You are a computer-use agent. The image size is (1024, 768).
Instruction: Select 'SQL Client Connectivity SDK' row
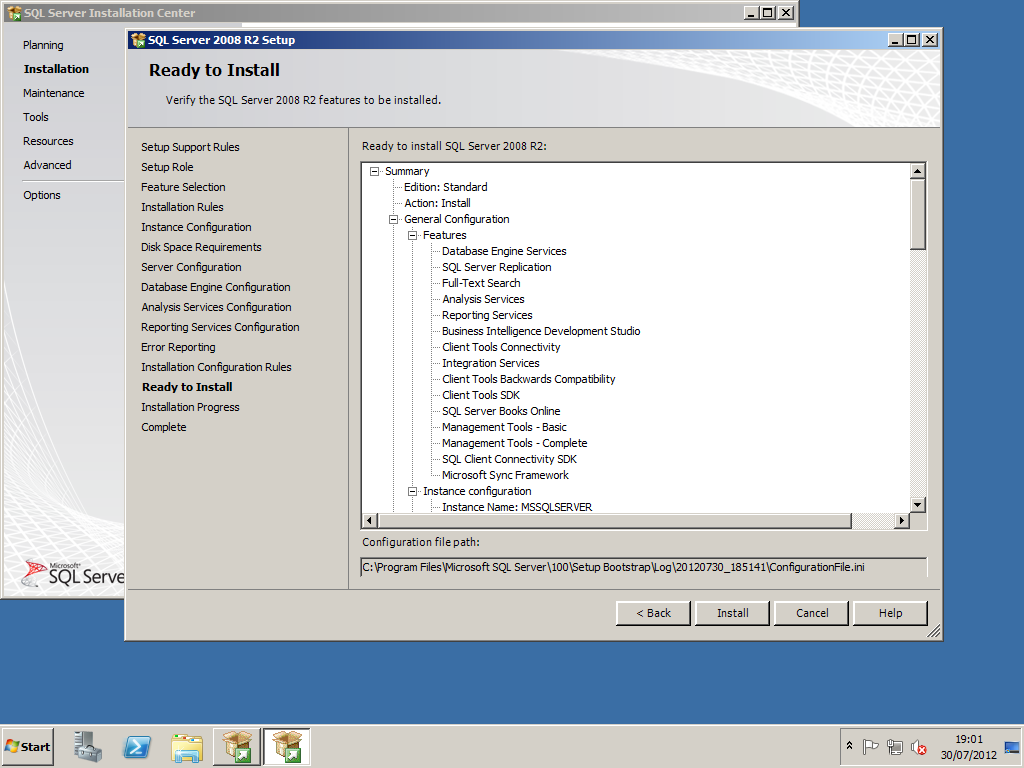[x=509, y=459]
